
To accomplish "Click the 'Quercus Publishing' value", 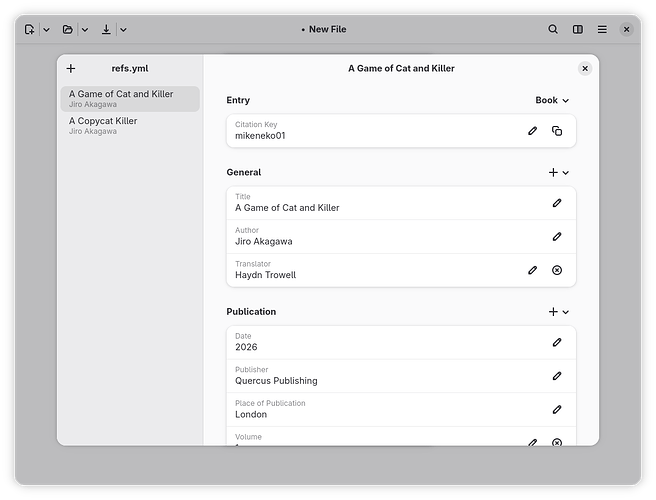I will pos(276,381).
